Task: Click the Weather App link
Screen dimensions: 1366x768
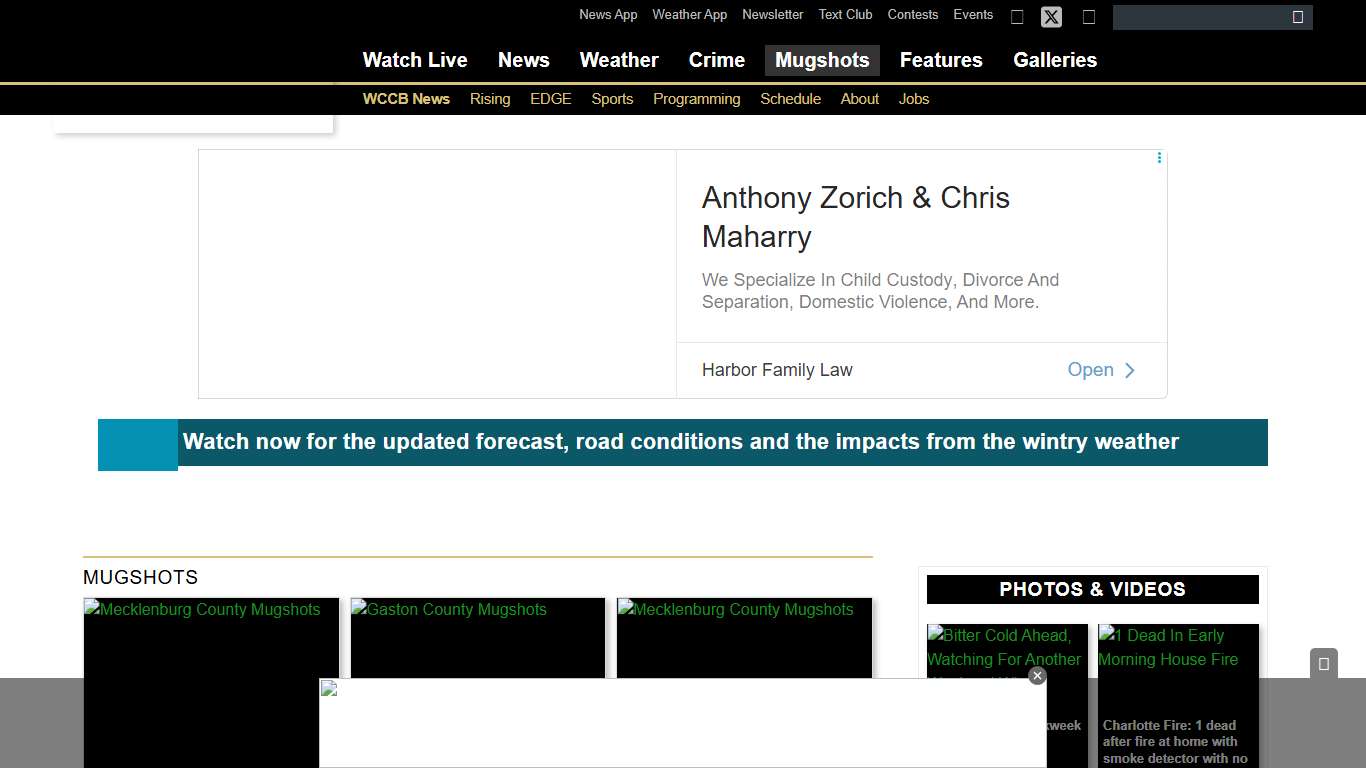Action: (x=689, y=15)
